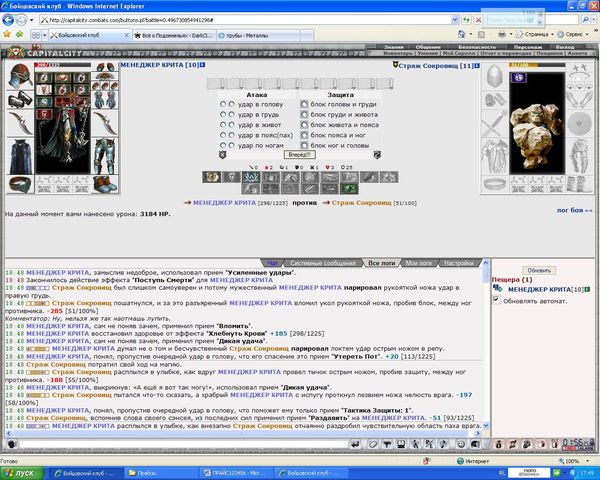The width and height of the screenshot is (600, 480).
Task: Select the first combat skill icon in the top row
Action: (x=212, y=177)
